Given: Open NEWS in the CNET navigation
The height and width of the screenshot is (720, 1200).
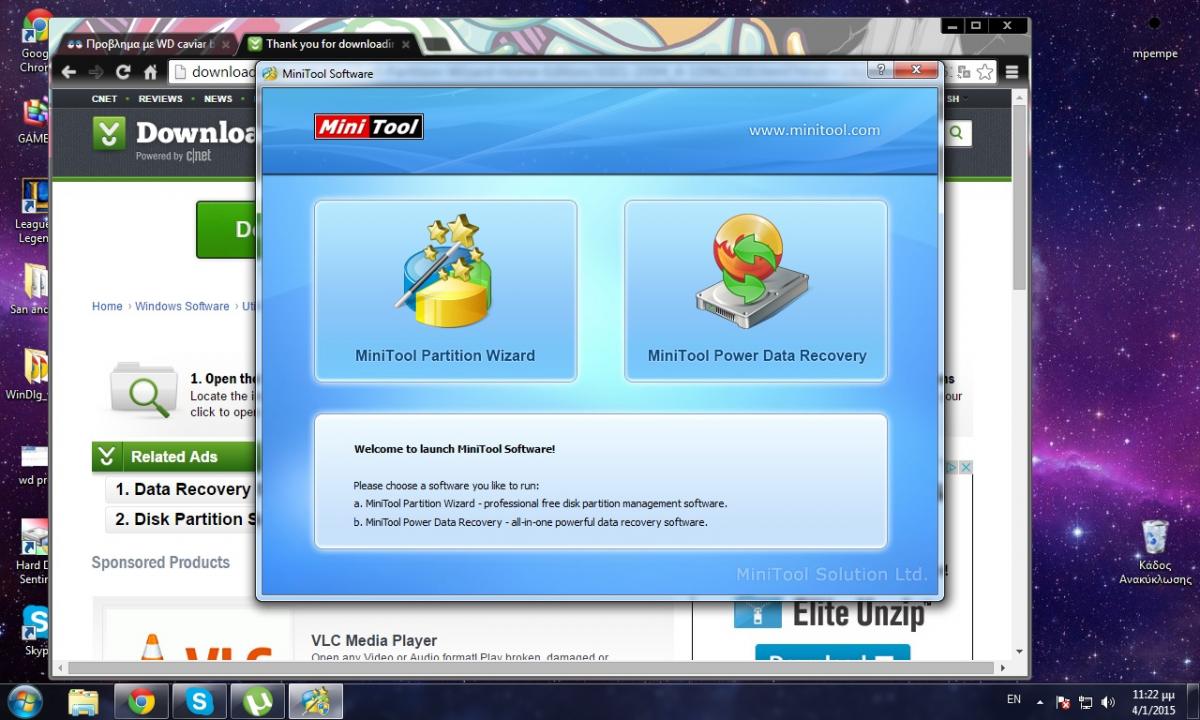Looking at the screenshot, I should (218, 99).
